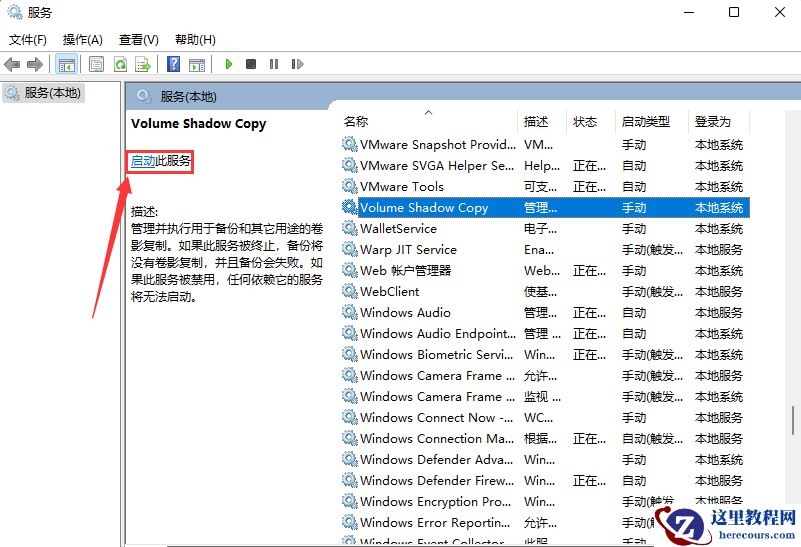Click the Pause service toolbar icon
The width and height of the screenshot is (801, 547).
click(274, 64)
